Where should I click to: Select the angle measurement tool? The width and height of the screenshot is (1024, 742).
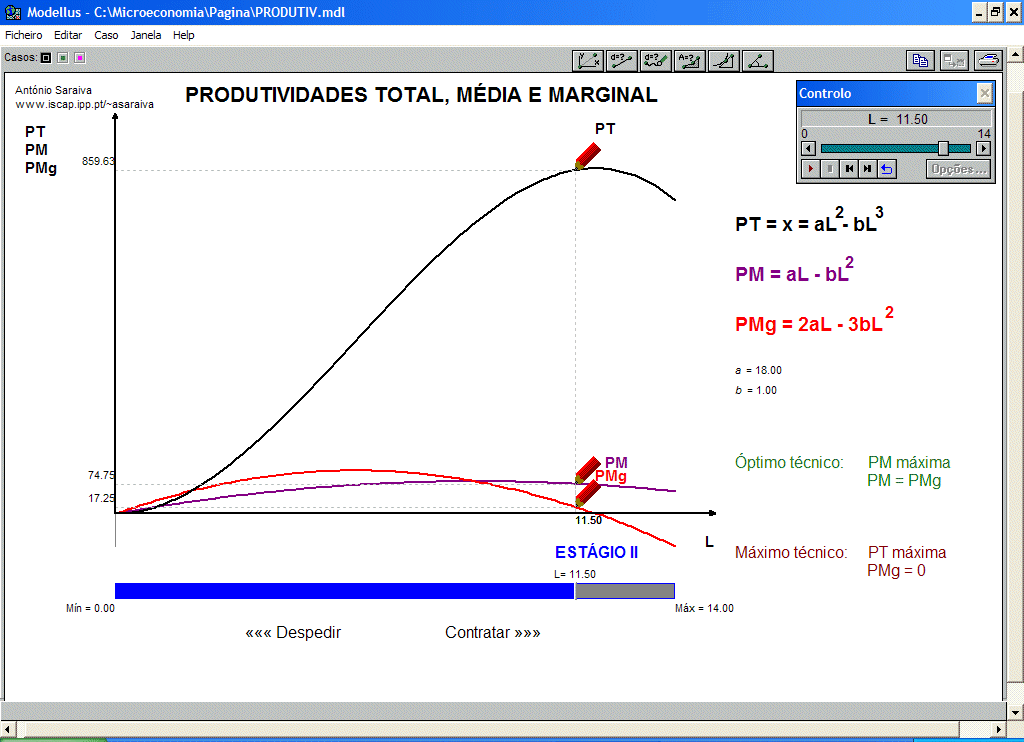[758, 61]
